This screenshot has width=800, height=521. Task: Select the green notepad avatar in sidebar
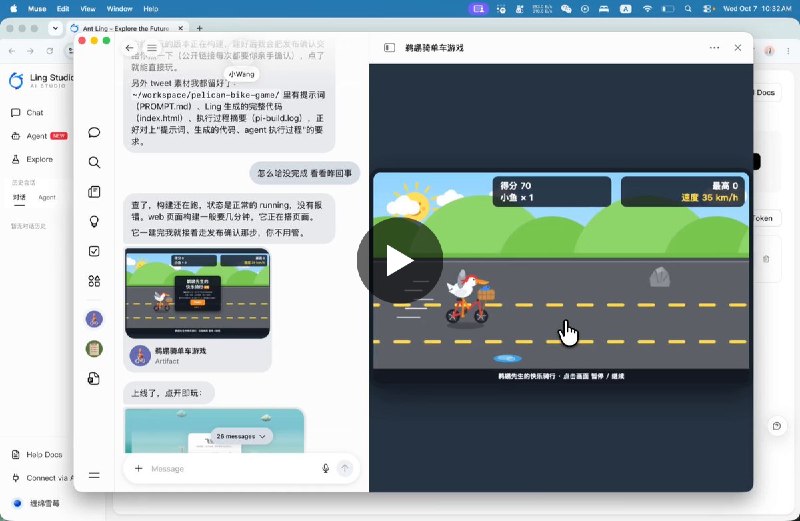click(x=94, y=349)
